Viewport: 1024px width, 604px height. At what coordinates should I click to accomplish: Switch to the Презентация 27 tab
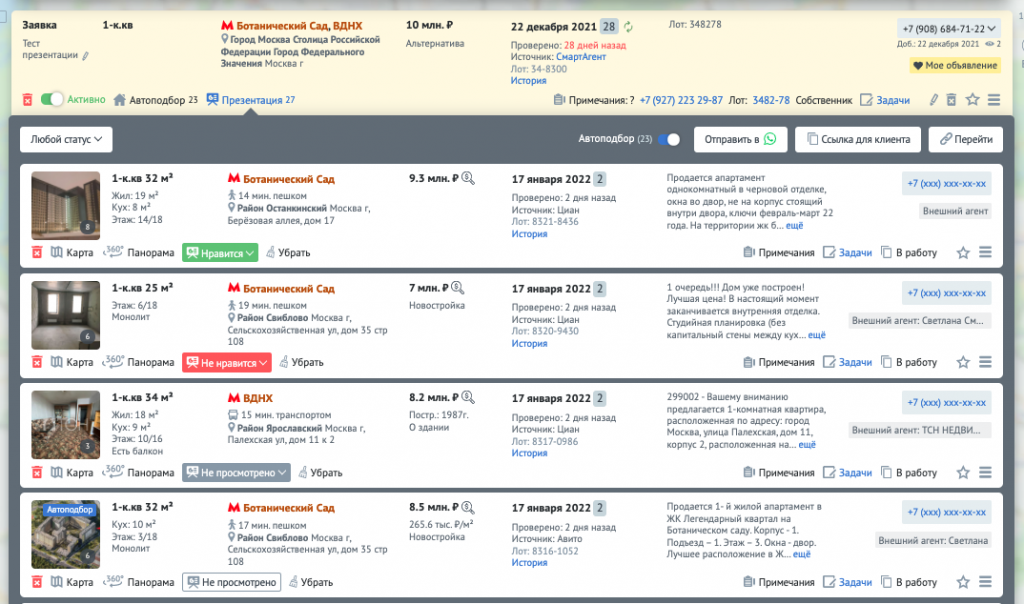click(250, 100)
